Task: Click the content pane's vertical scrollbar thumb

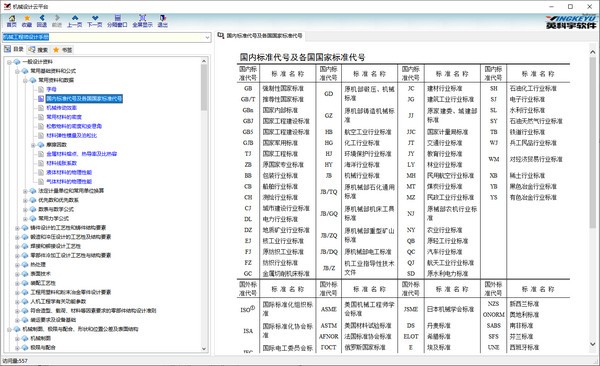Action: [592, 142]
